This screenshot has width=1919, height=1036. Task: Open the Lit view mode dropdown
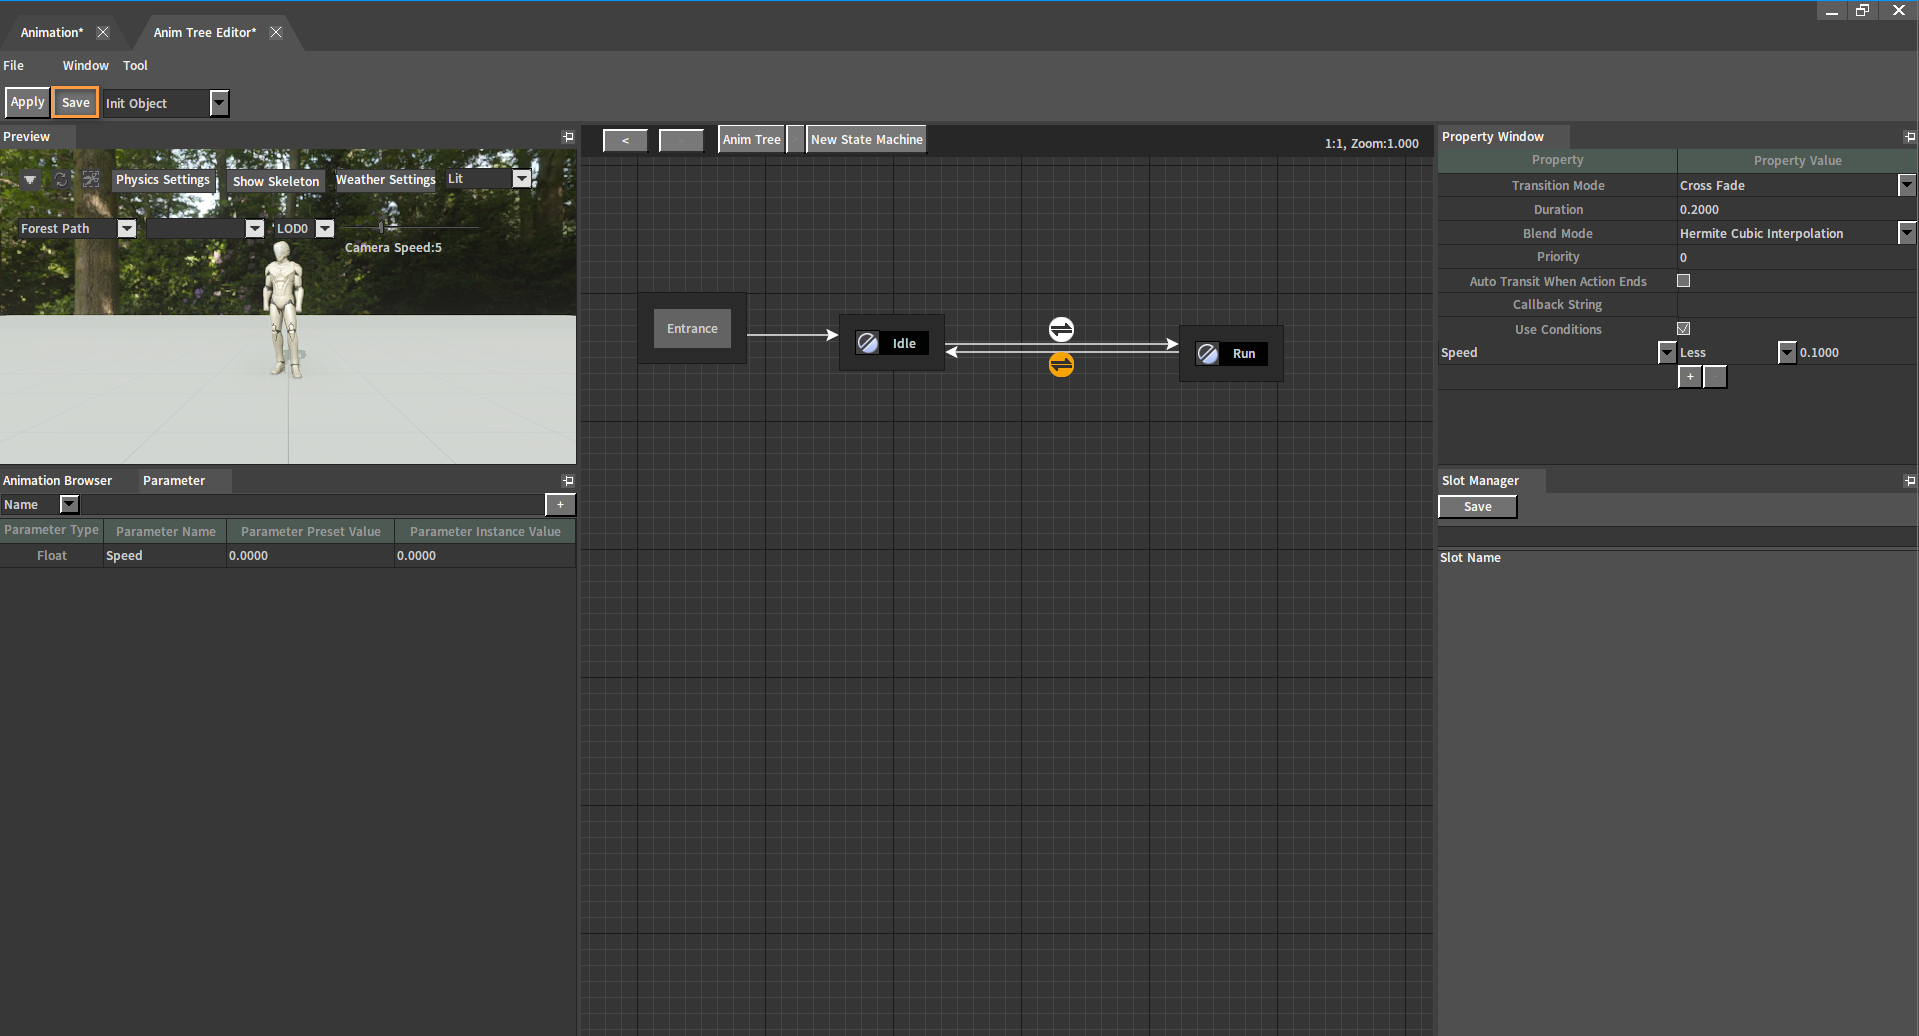(x=522, y=179)
